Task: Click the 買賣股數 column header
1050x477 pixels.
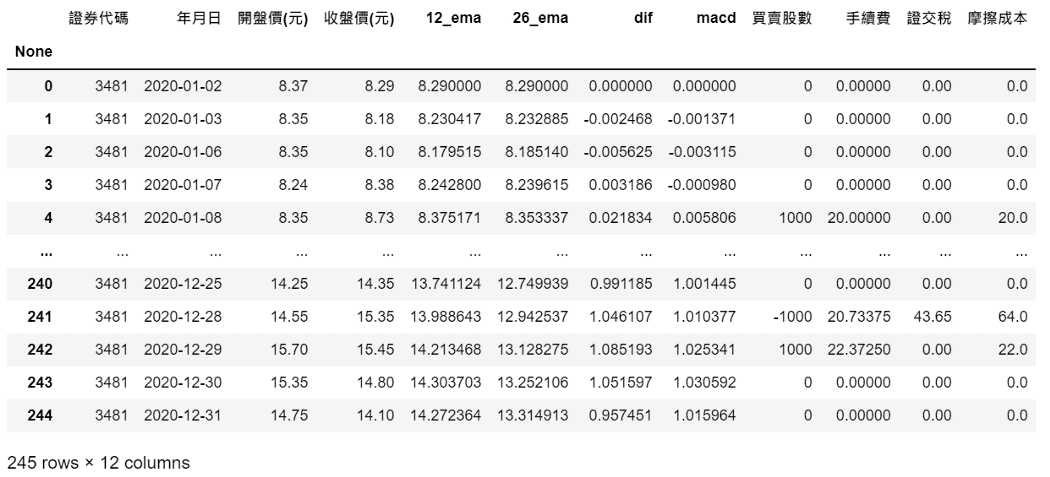Action: pos(782,19)
